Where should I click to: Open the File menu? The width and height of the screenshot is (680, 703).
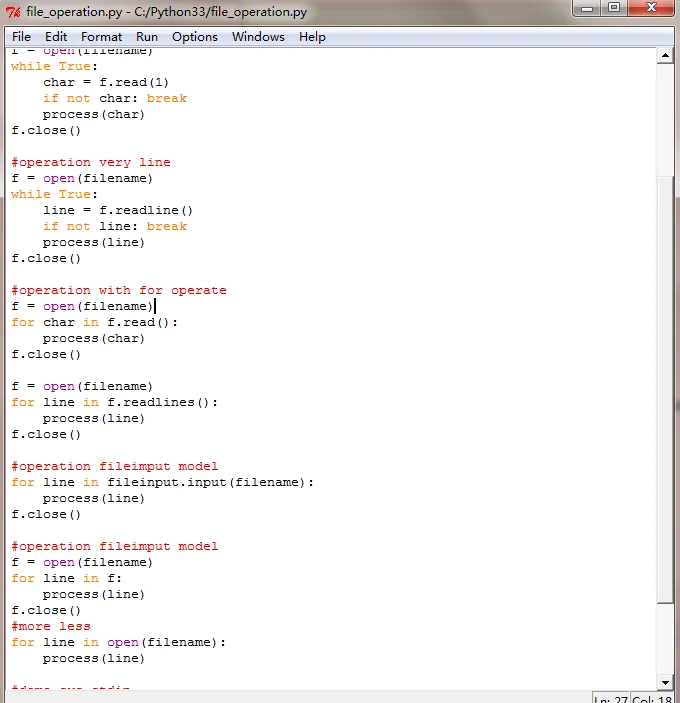(x=21, y=37)
